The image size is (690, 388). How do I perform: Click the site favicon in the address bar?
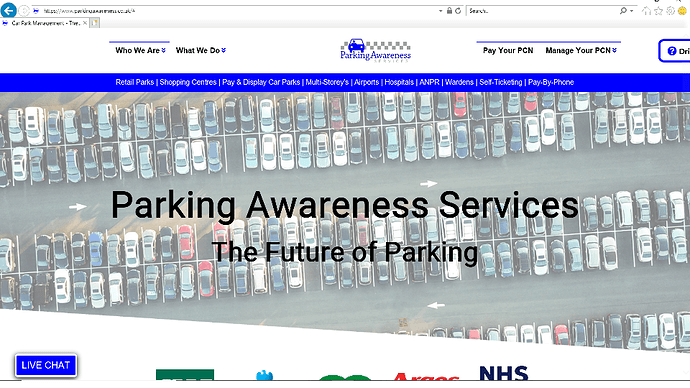point(36,11)
